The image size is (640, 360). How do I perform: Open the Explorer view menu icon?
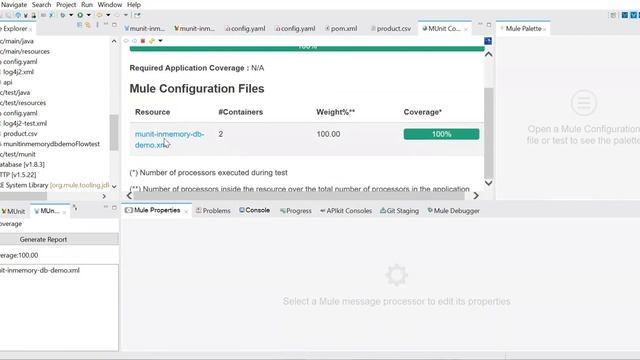[x=97, y=25]
